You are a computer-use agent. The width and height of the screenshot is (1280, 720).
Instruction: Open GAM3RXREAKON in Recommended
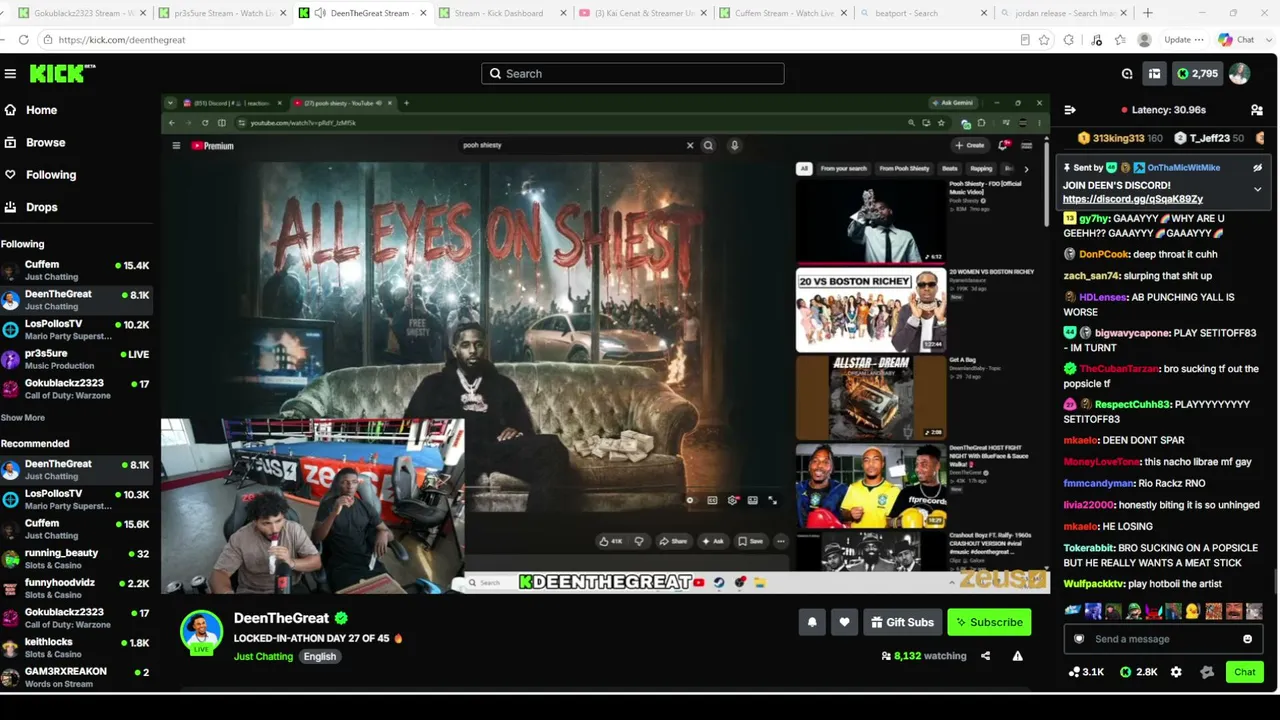pos(77,677)
